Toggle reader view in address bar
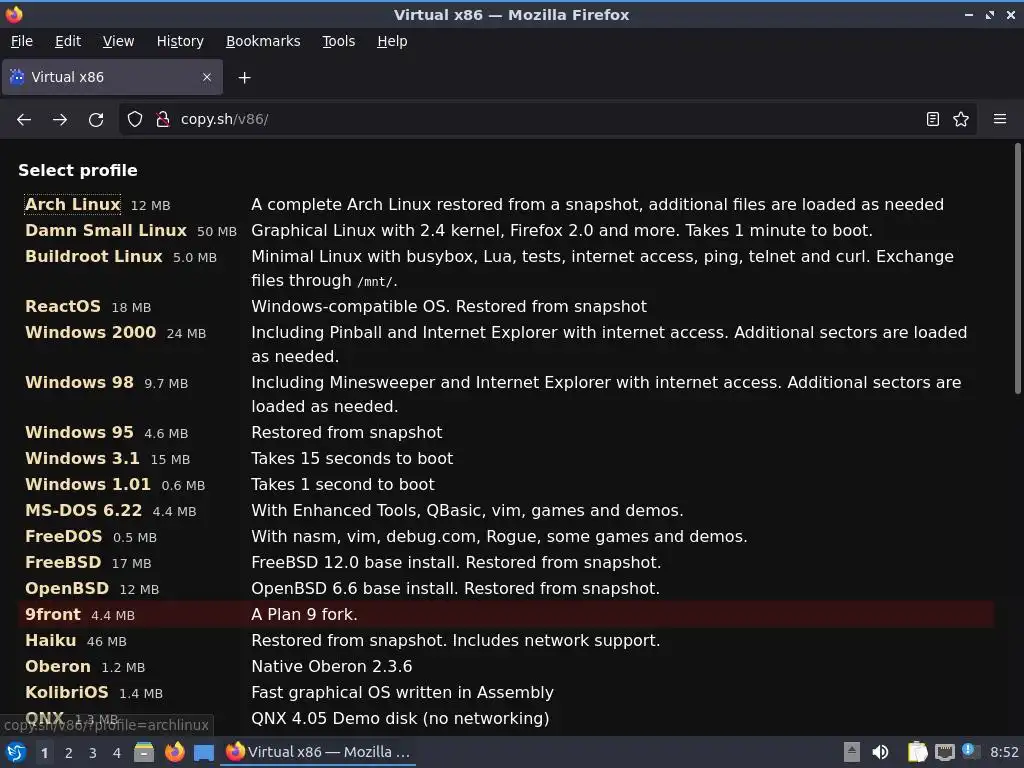 933,119
